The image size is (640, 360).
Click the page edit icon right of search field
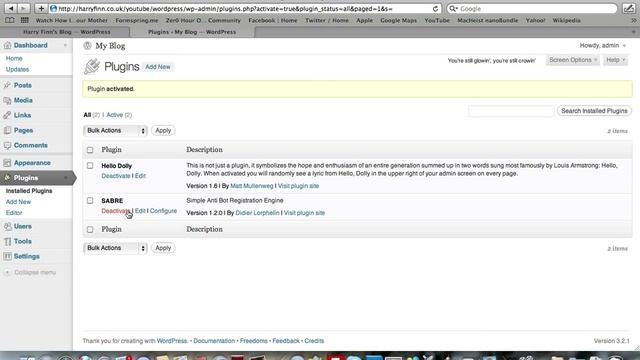(629, 8)
